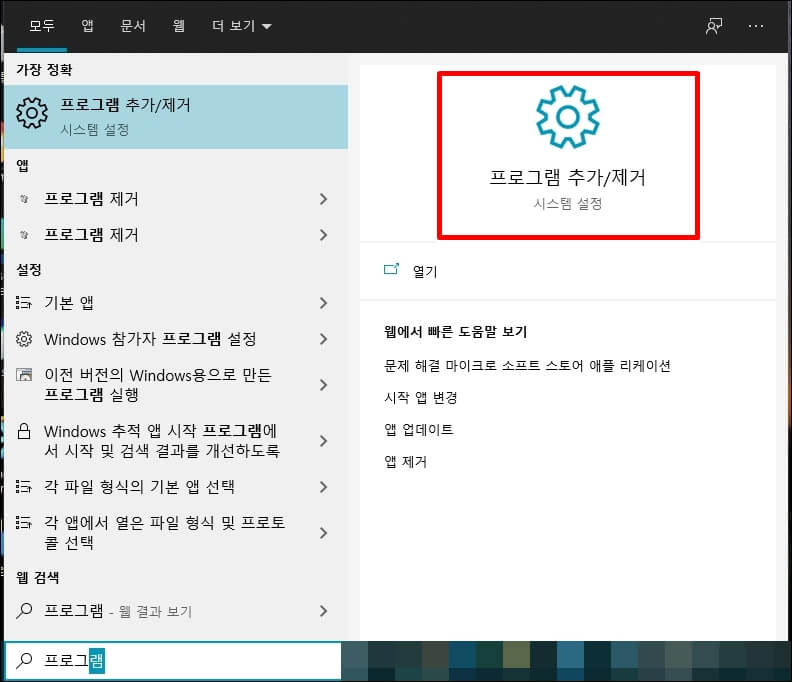Select second 프로그램 제거 app result text
The width and height of the screenshot is (792, 682).
coord(91,234)
